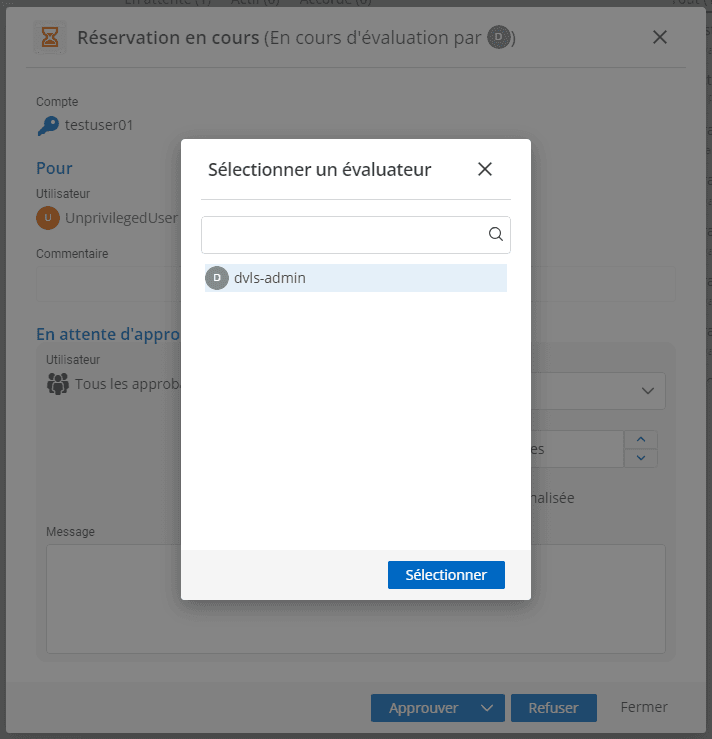Click the group icon for Tous les approbateurs
Image resolution: width=712 pixels, height=739 pixels.
tap(58, 383)
